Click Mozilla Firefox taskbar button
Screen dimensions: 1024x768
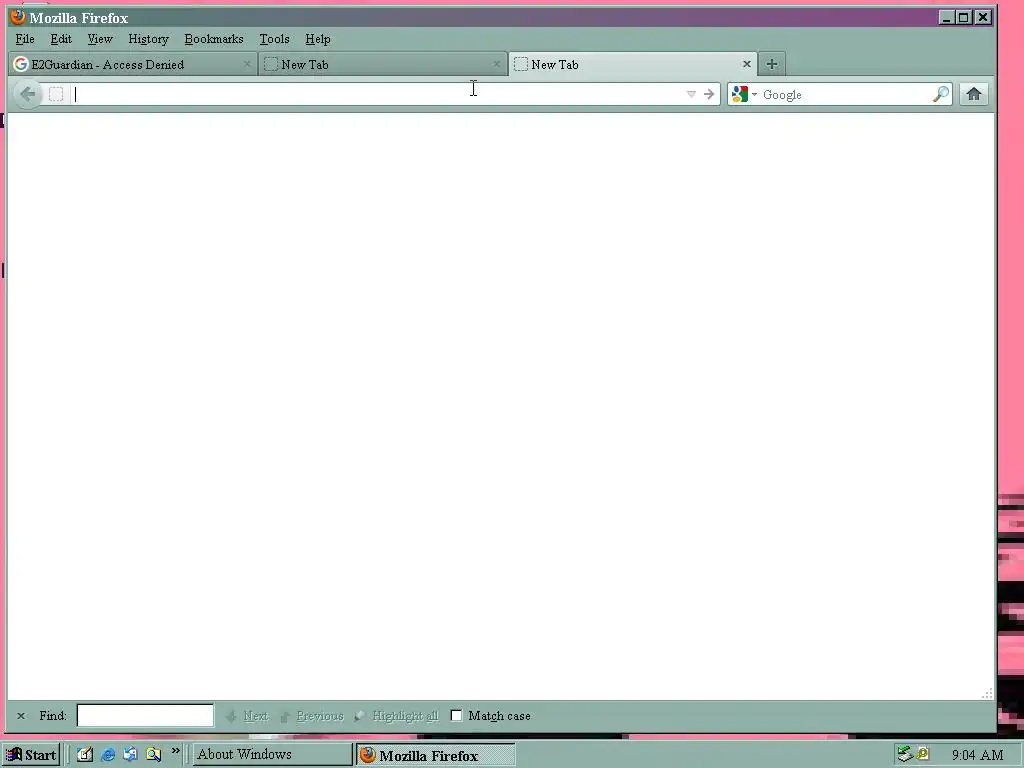pyautogui.click(x=436, y=755)
